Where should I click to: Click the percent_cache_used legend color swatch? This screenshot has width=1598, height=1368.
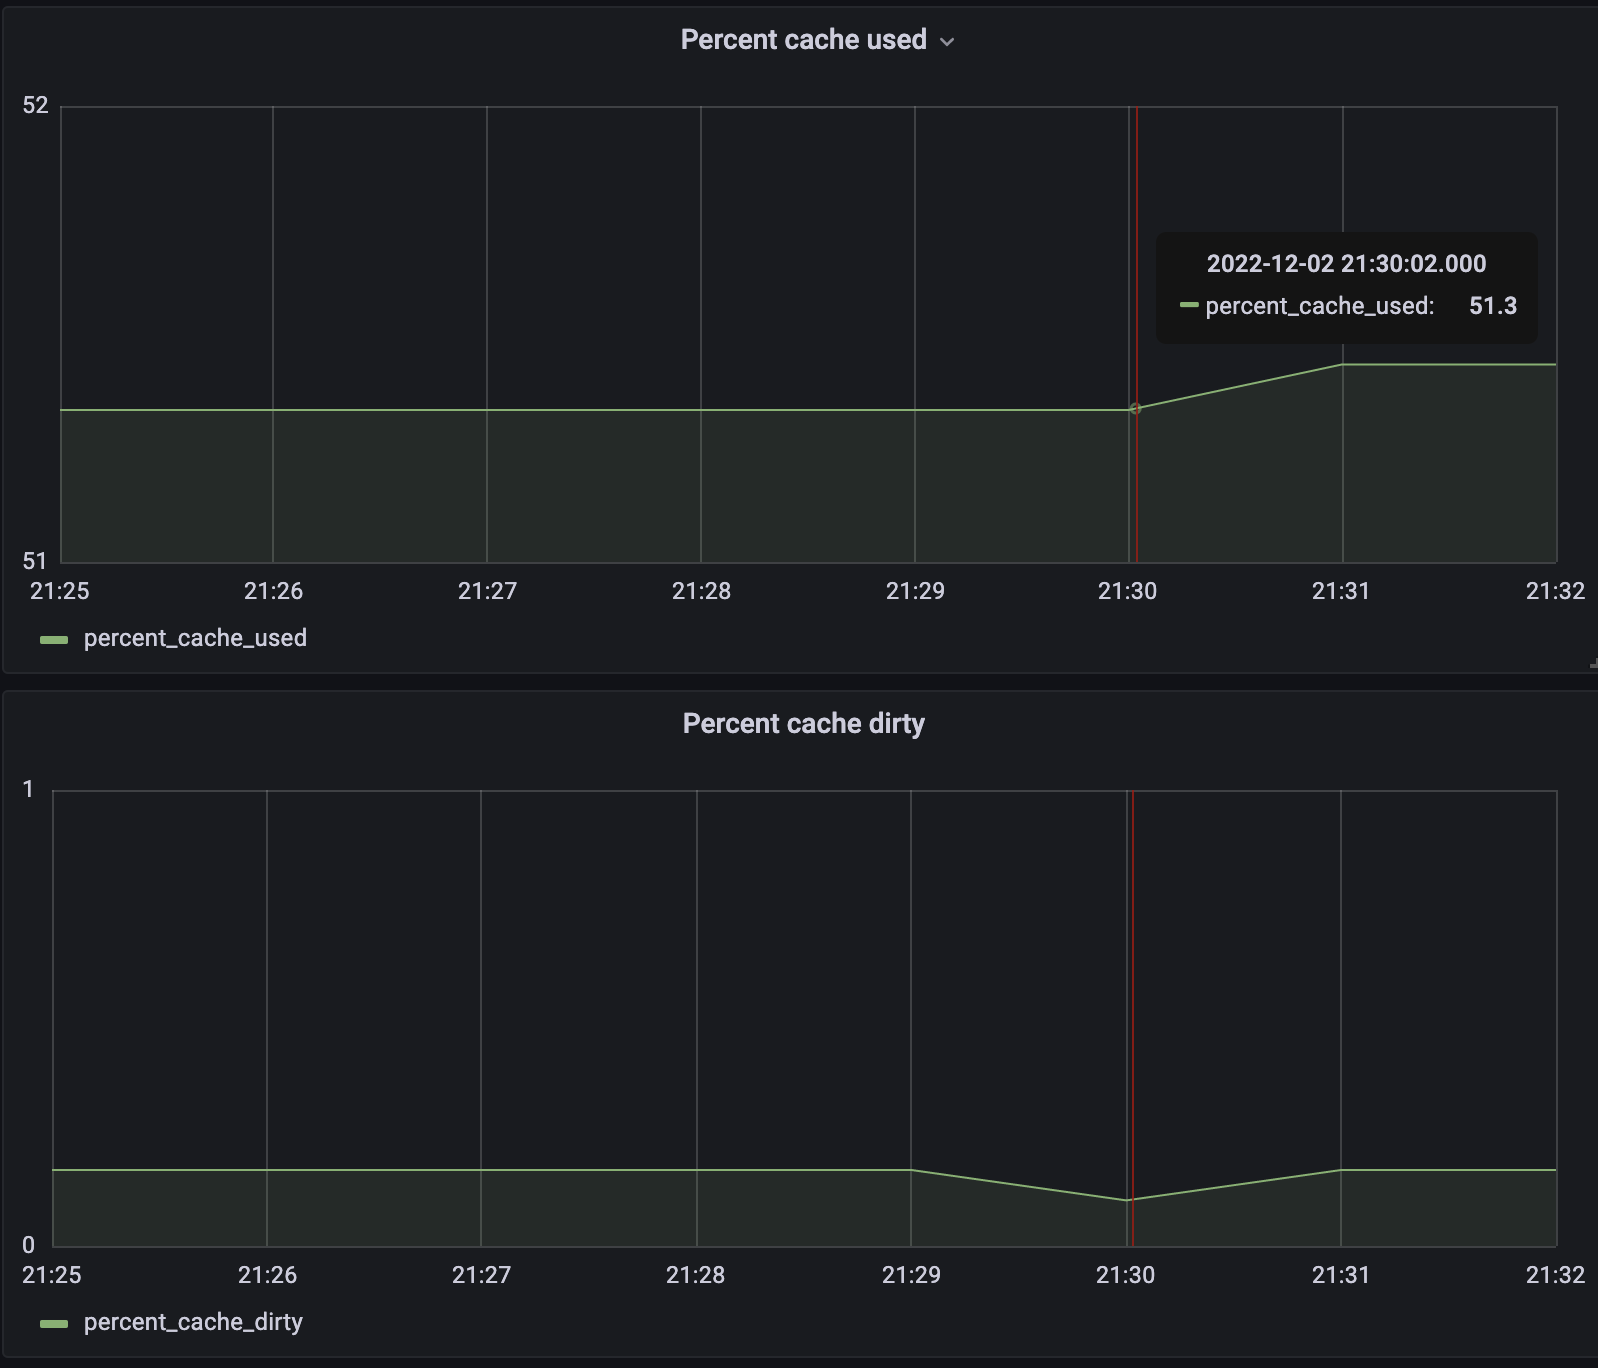click(x=54, y=640)
